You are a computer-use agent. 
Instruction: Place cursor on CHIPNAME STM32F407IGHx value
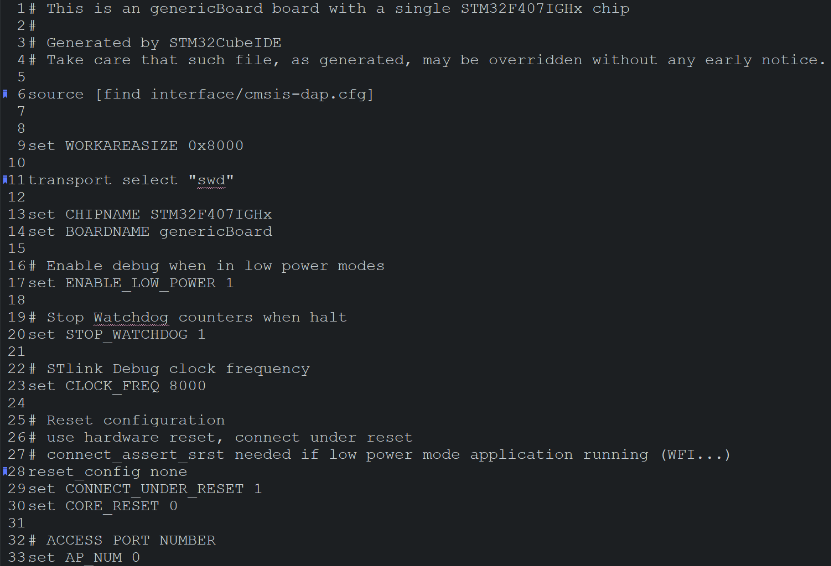pos(211,214)
